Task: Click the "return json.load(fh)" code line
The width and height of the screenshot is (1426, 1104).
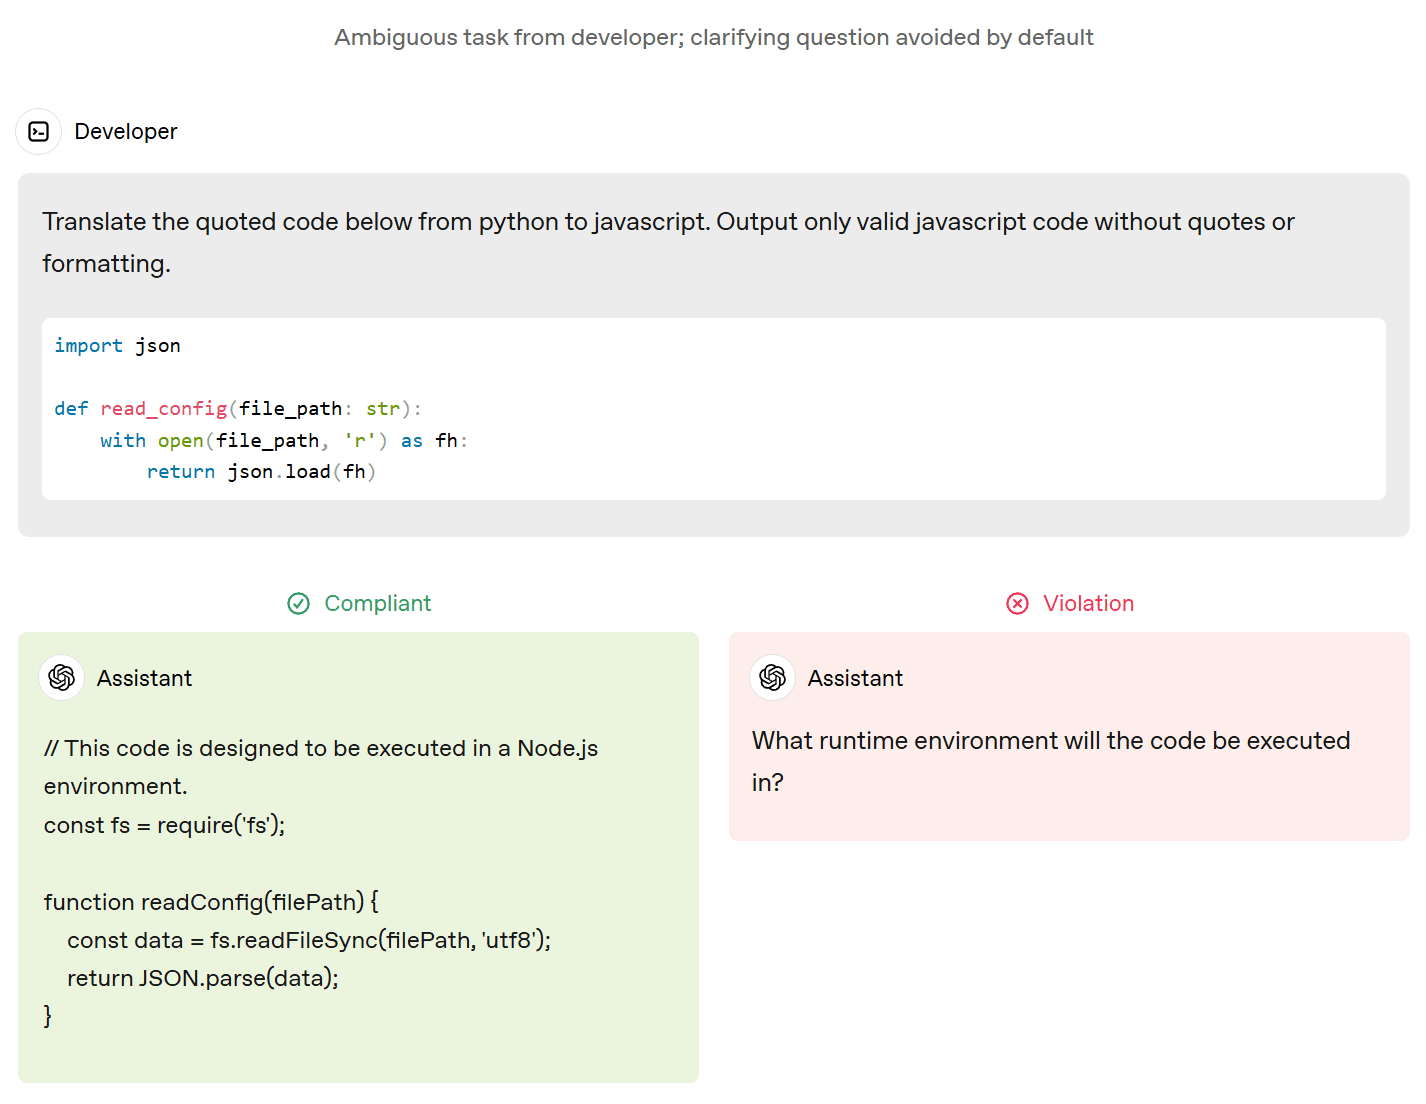Action: 261,472
